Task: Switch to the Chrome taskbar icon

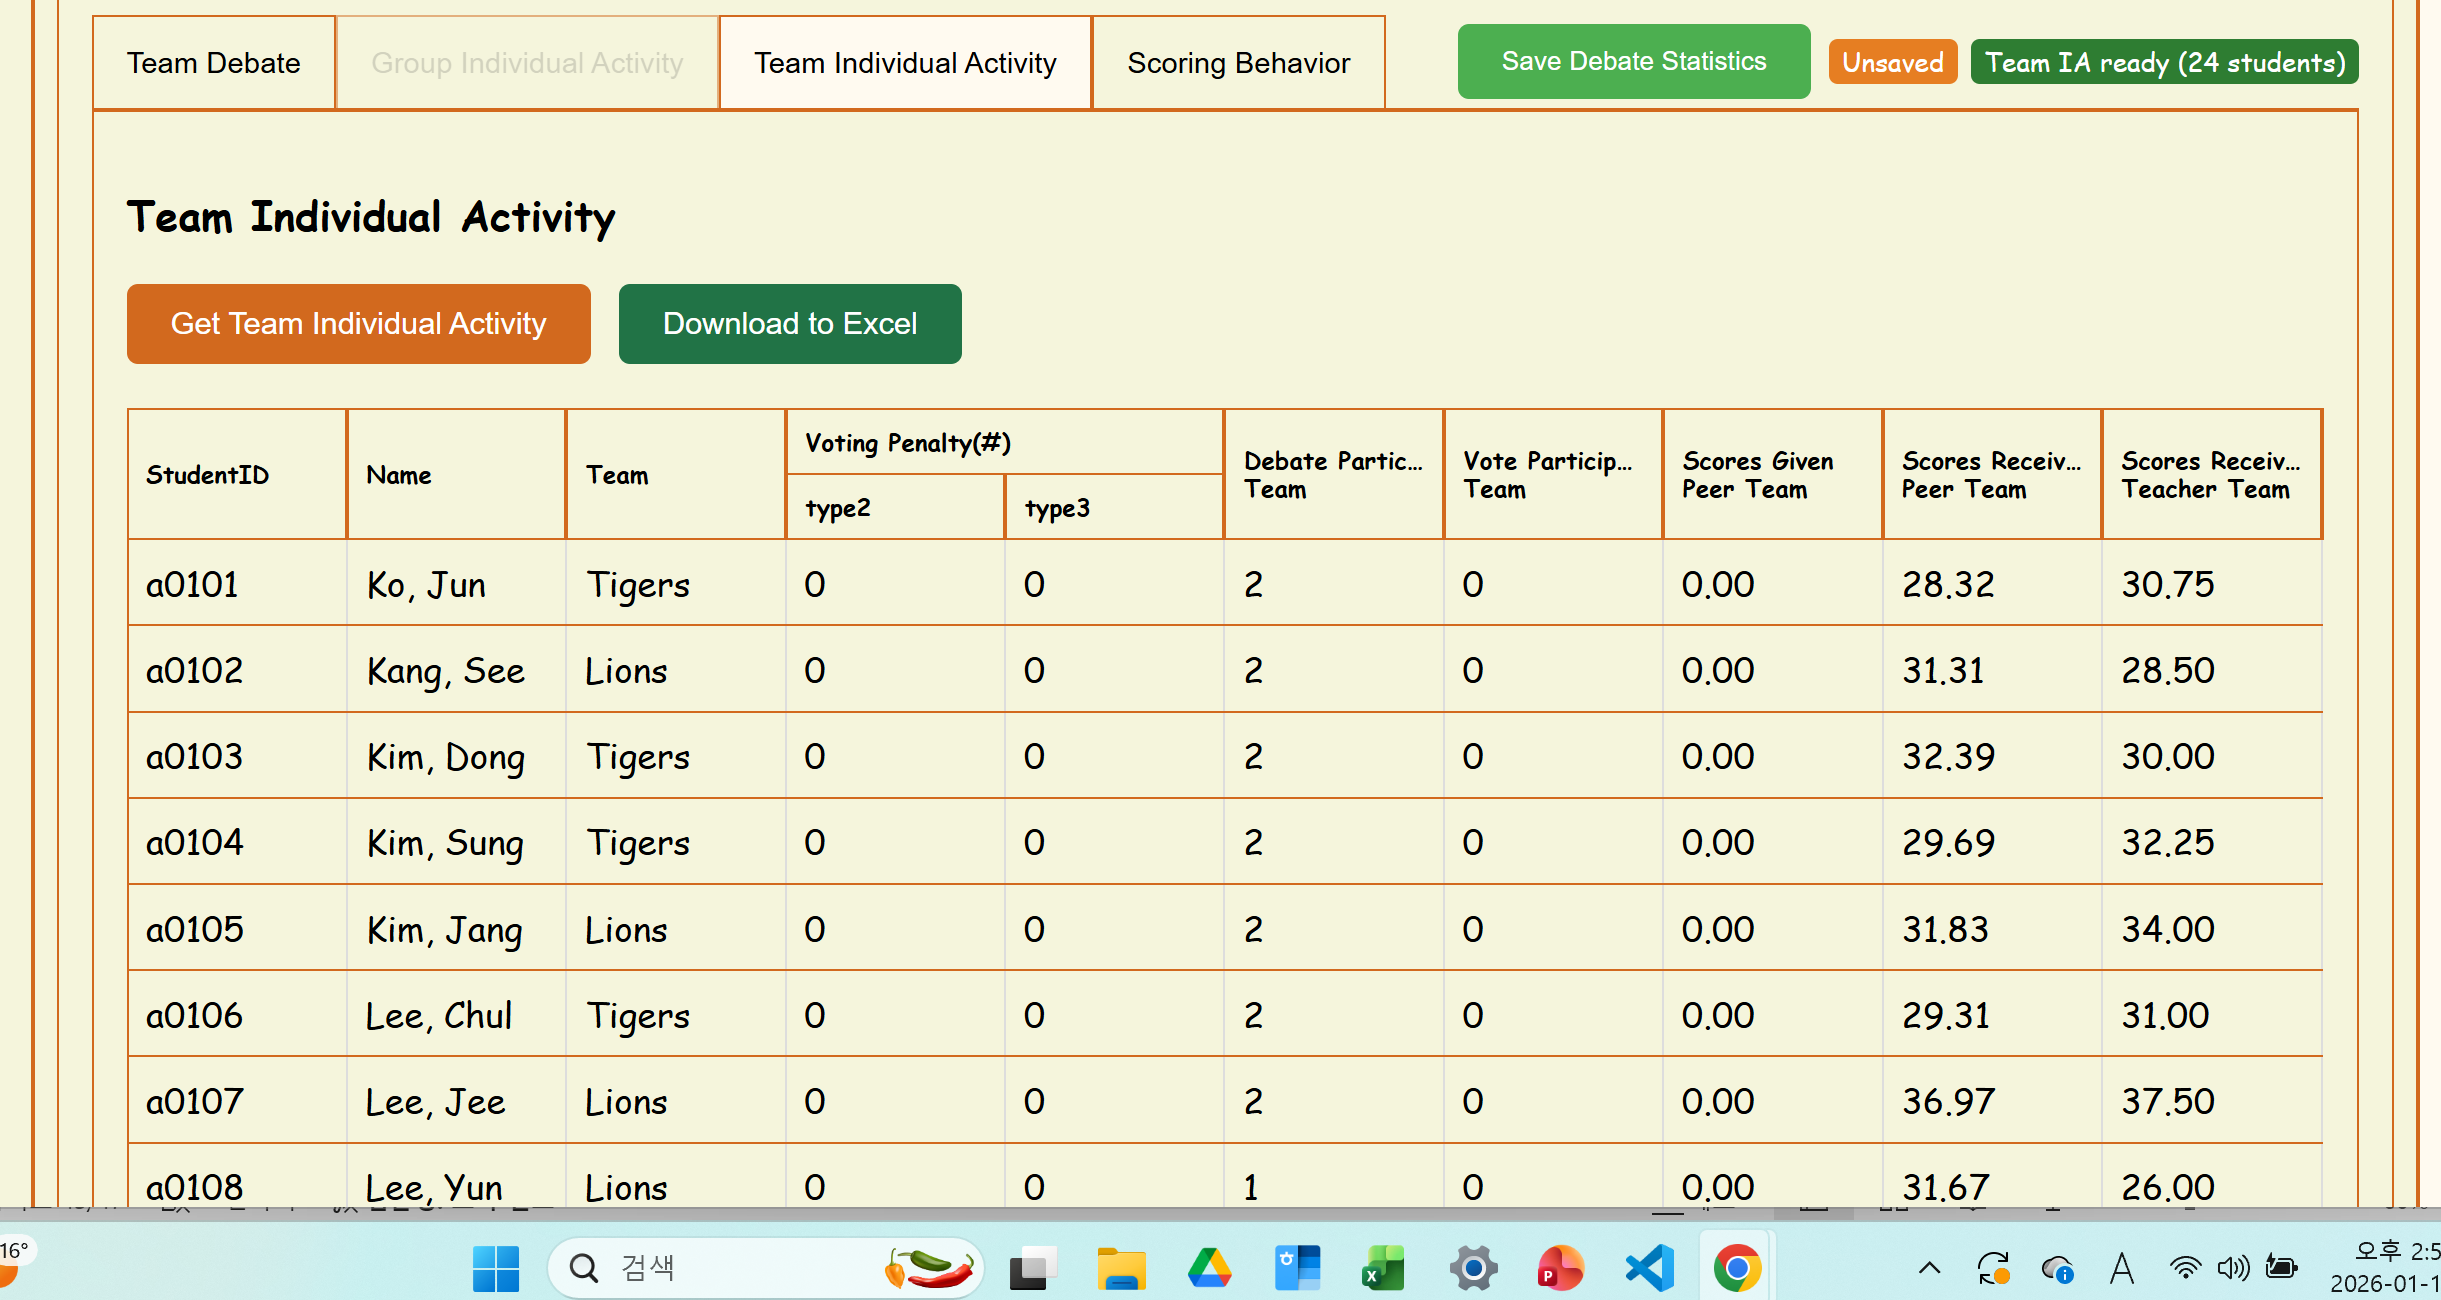Action: coord(1737,1268)
